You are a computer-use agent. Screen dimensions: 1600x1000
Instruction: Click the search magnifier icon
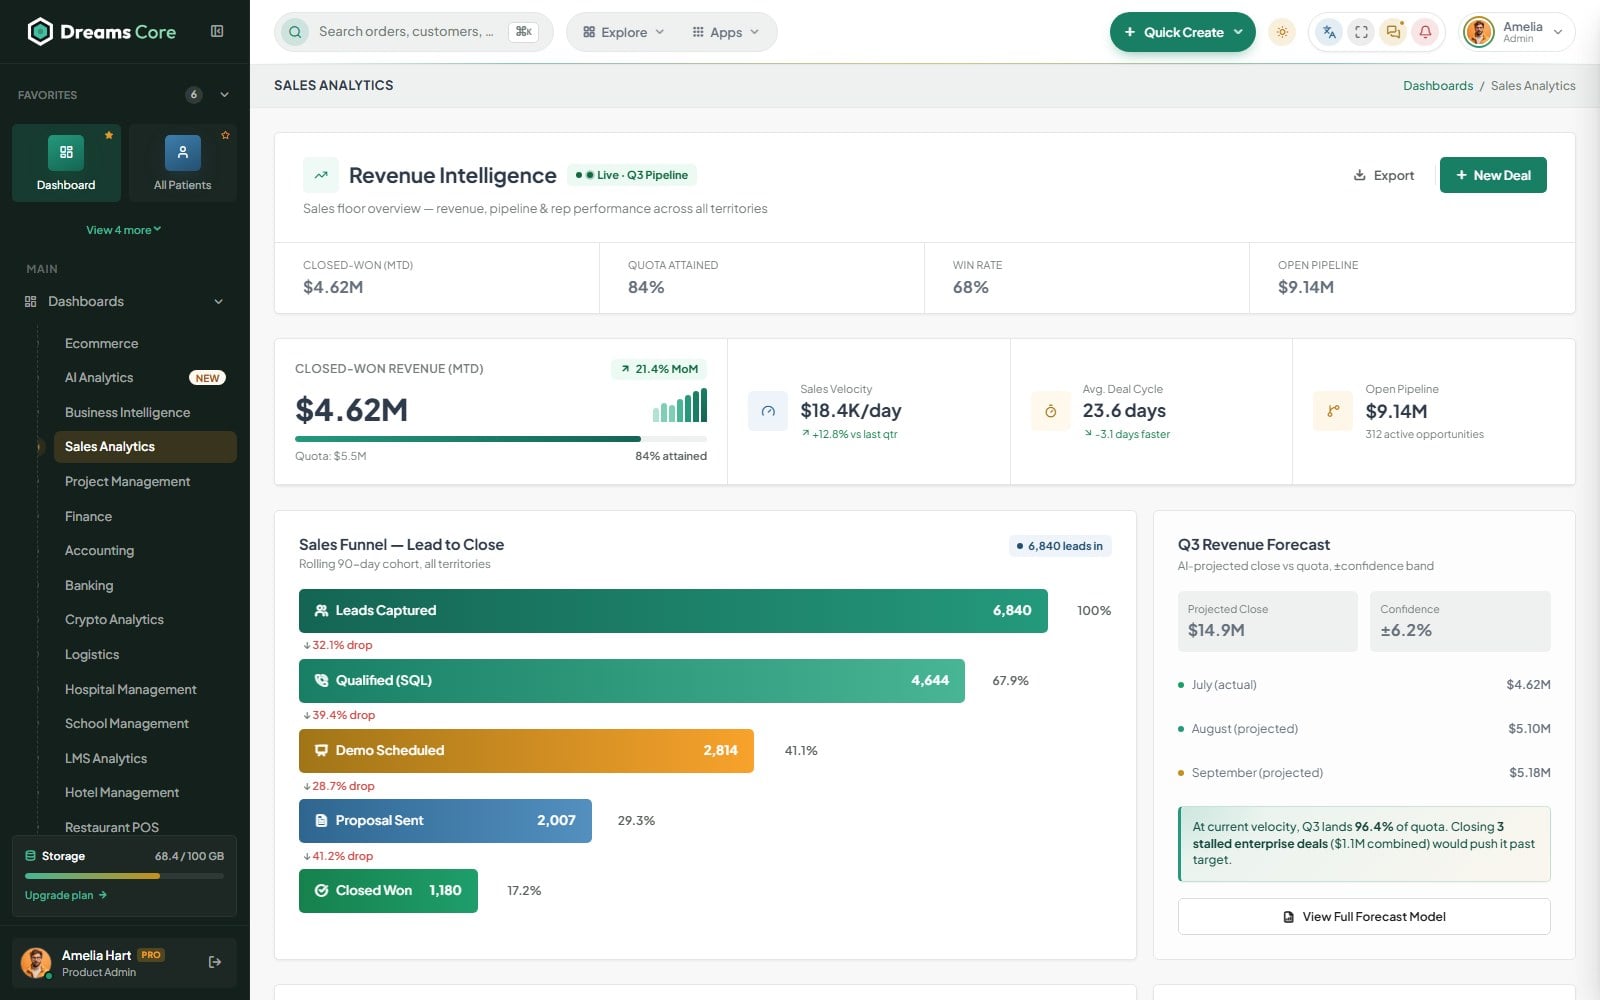[x=295, y=32]
